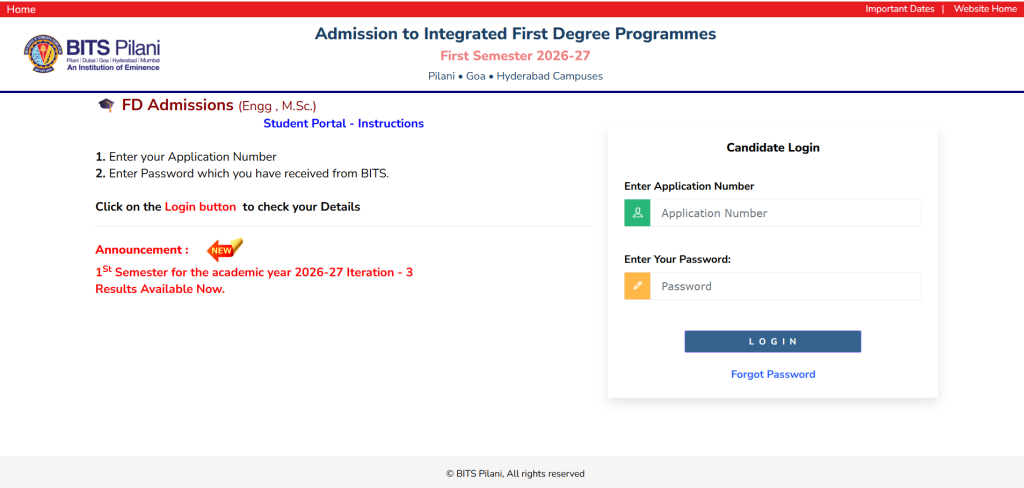The image size is (1024, 488).
Task: Click 'Pilani • Goa • Hyderabad Campuses' text
Action: pos(515,76)
